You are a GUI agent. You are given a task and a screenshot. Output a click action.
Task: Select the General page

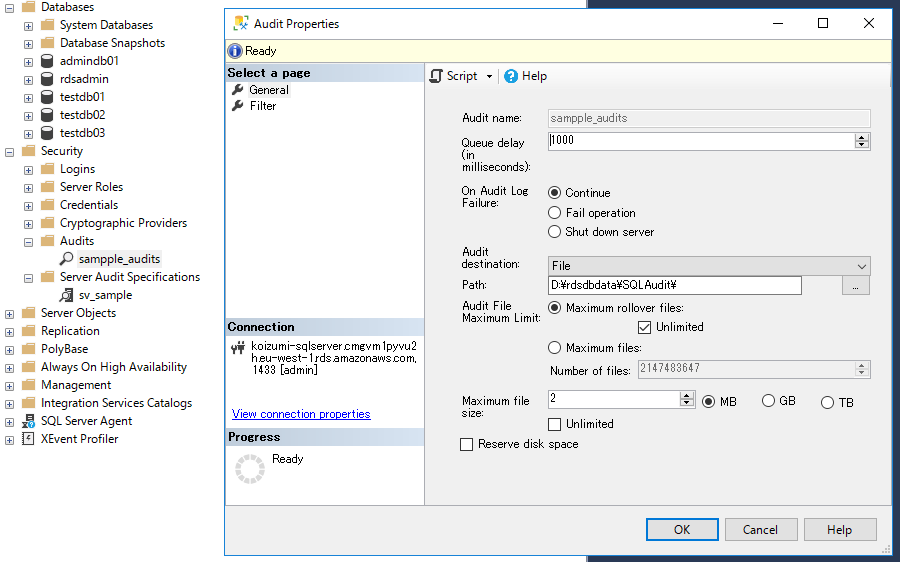tap(269, 90)
